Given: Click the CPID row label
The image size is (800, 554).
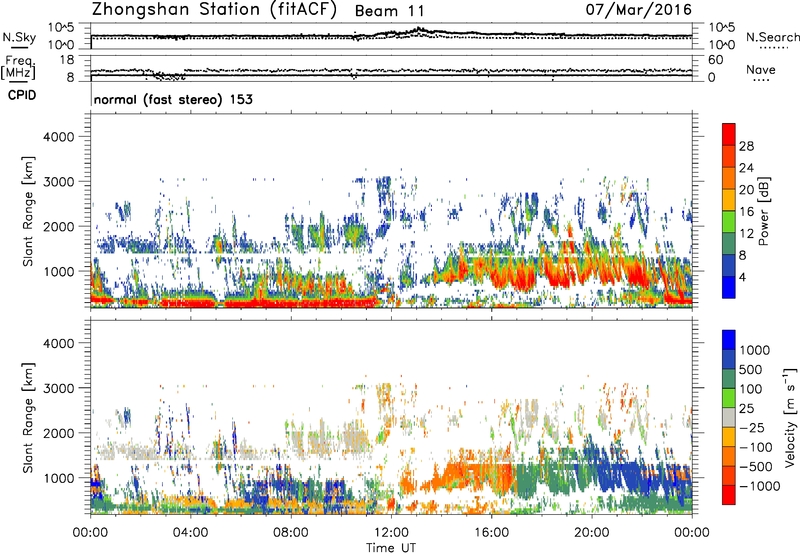Looking at the screenshot, I should pos(22,95).
